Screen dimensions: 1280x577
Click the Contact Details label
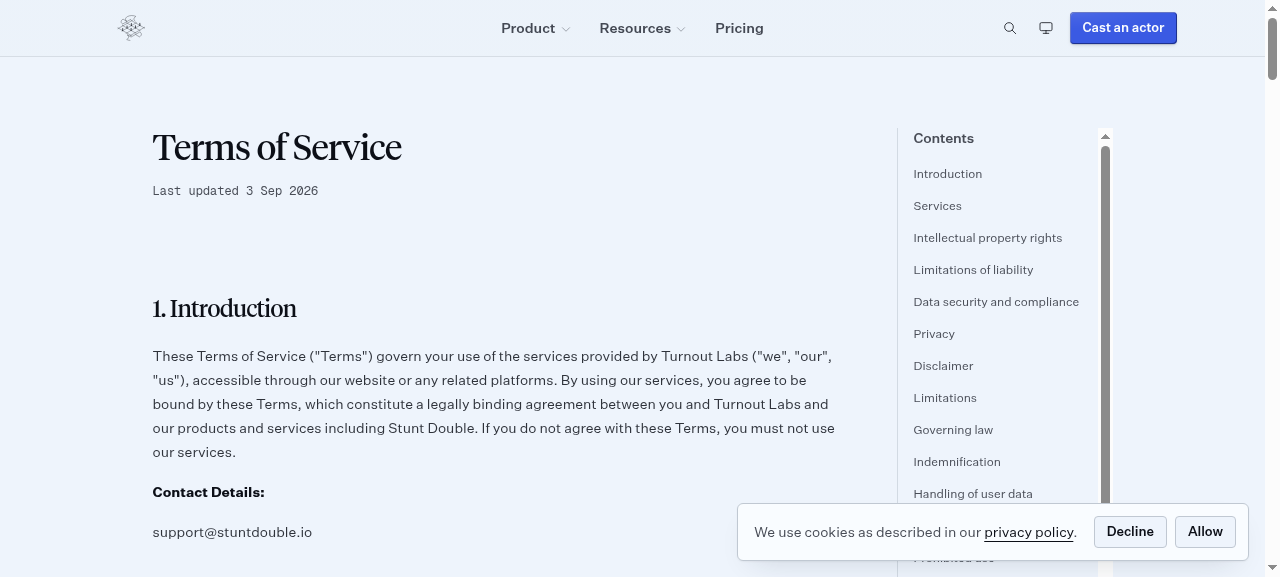pos(208,492)
